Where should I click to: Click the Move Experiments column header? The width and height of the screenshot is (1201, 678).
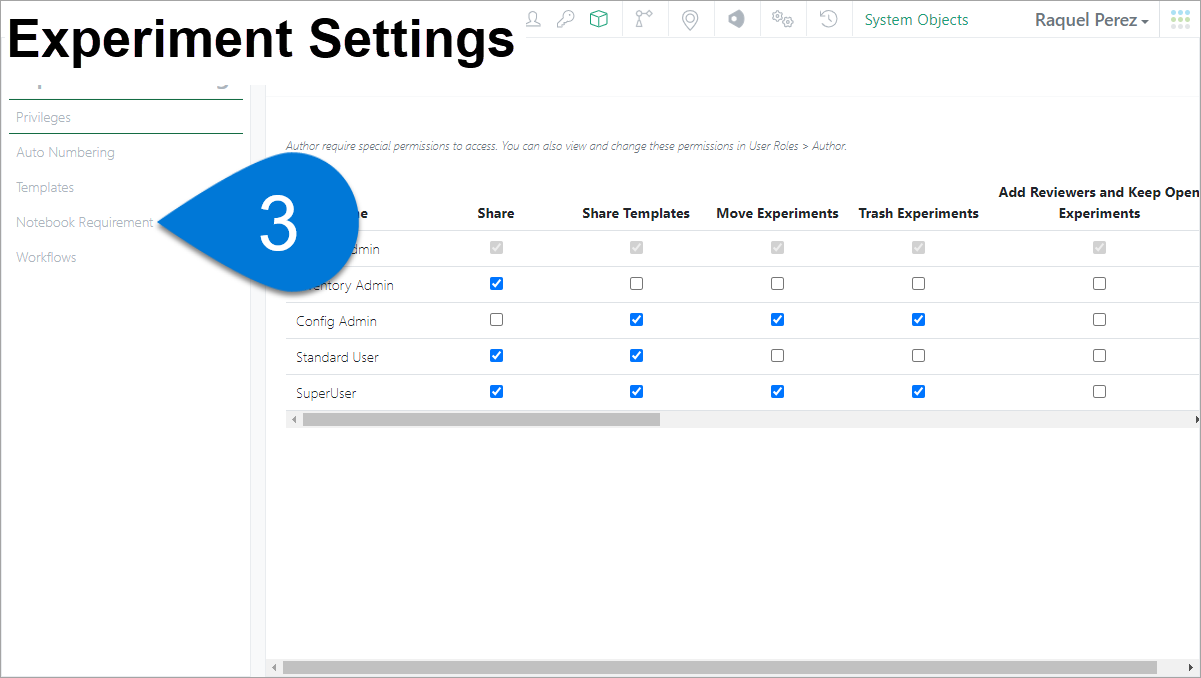coord(777,213)
